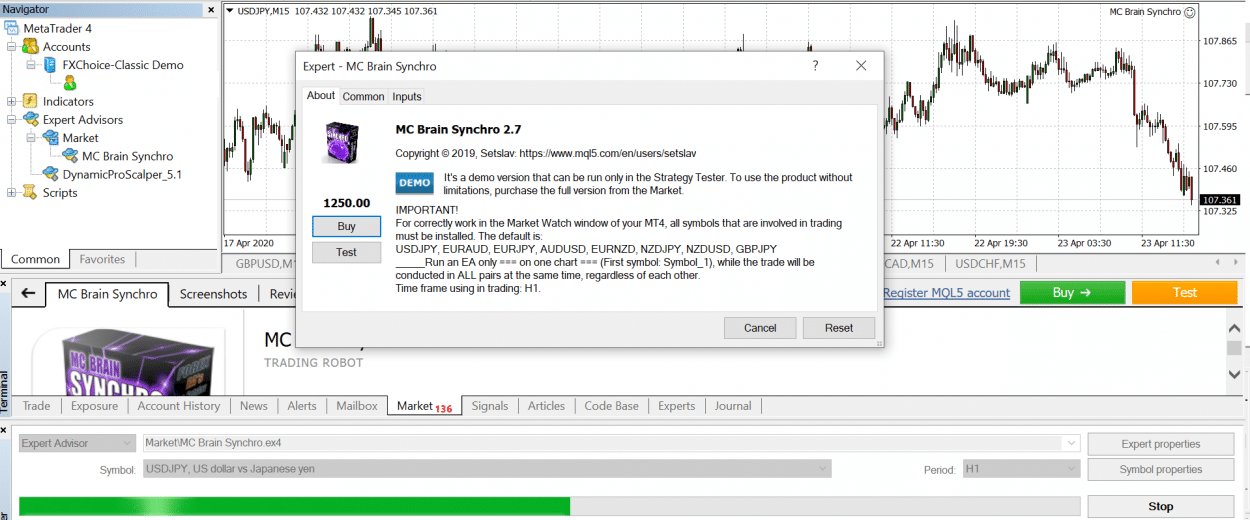Viewport: 1250px width, 520px height.
Task: Open the Exposure tab in Terminal
Action: click(95, 406)
